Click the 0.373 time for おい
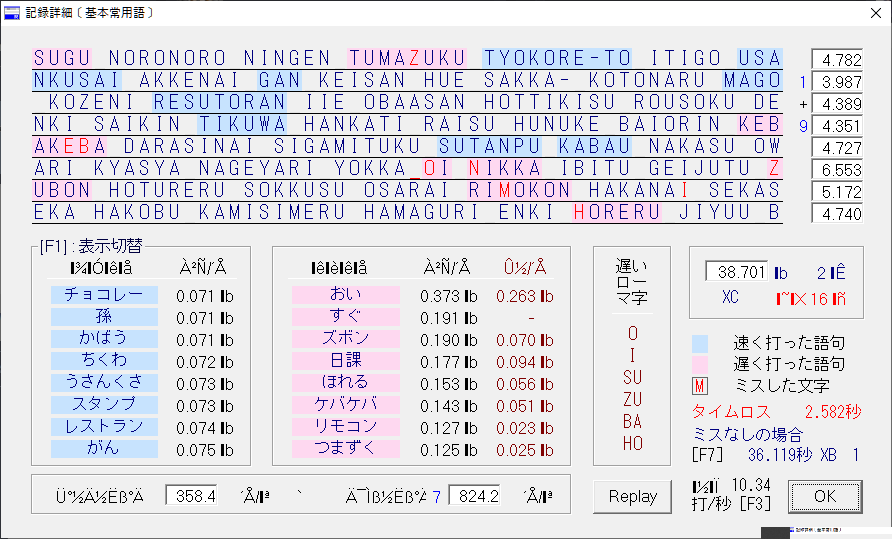892x539 pixels. click(x=448, y=296)
